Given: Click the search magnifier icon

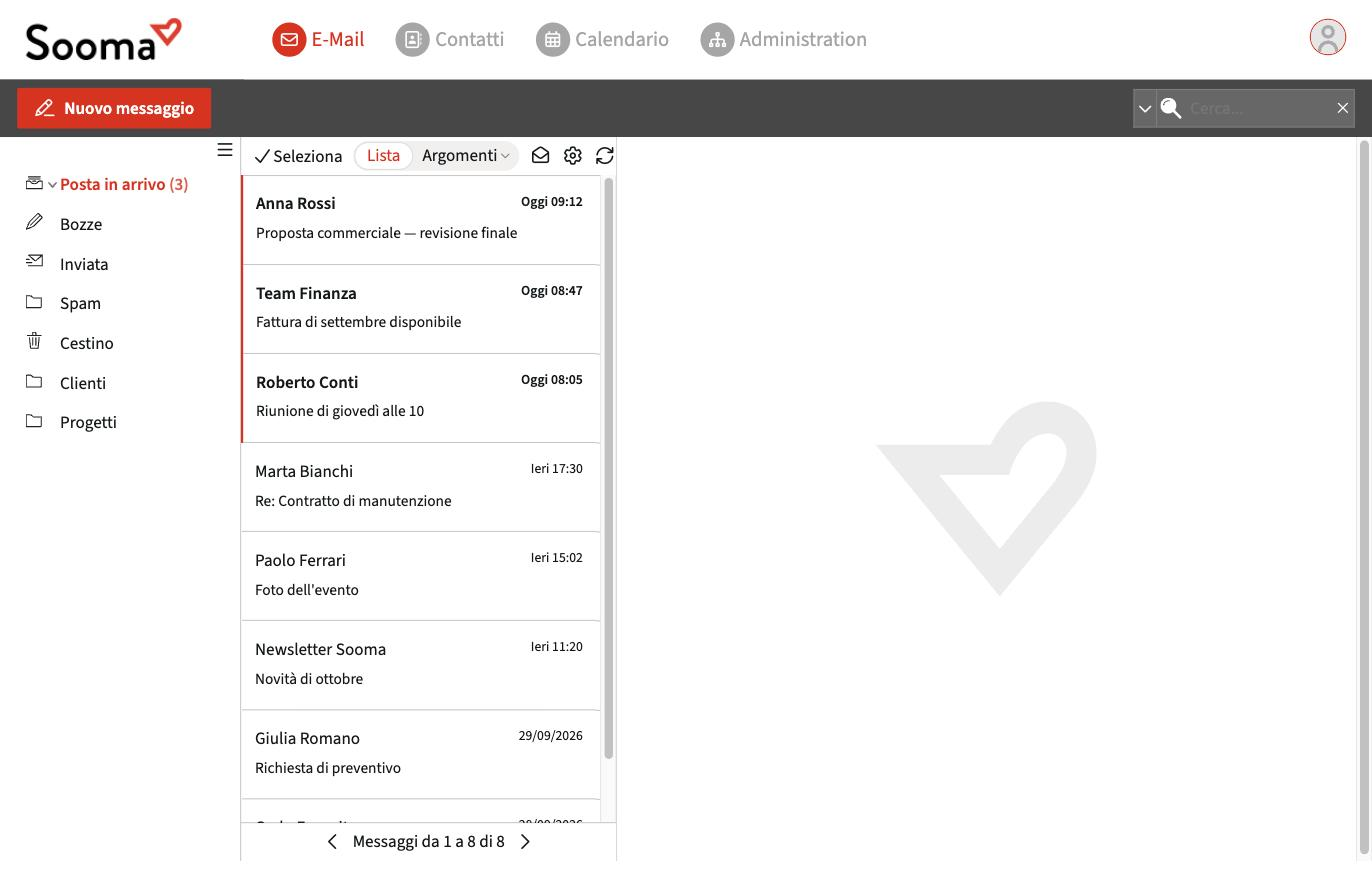Looking at the screenshot, I should (1171, 108).
